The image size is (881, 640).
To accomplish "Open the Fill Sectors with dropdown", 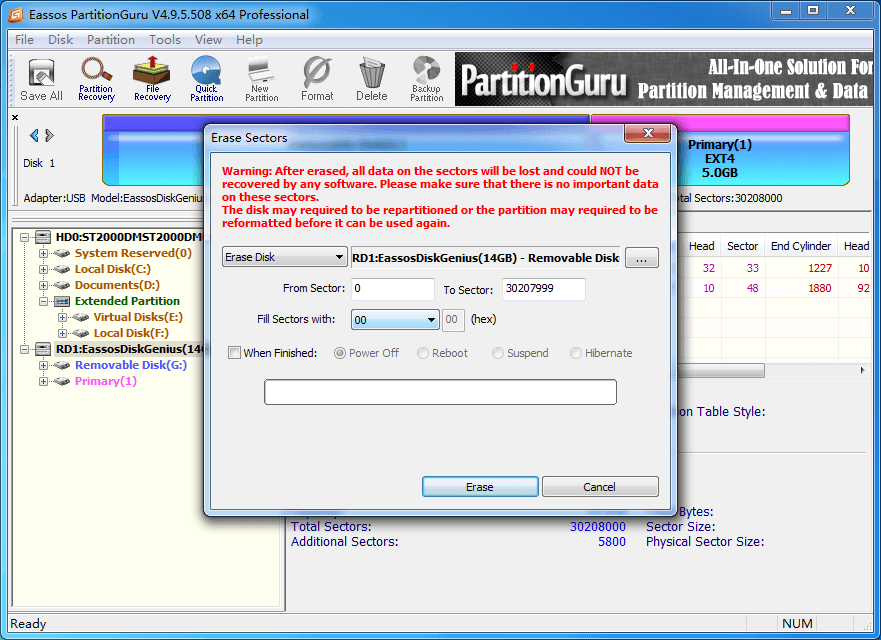I will pos(395,320).
